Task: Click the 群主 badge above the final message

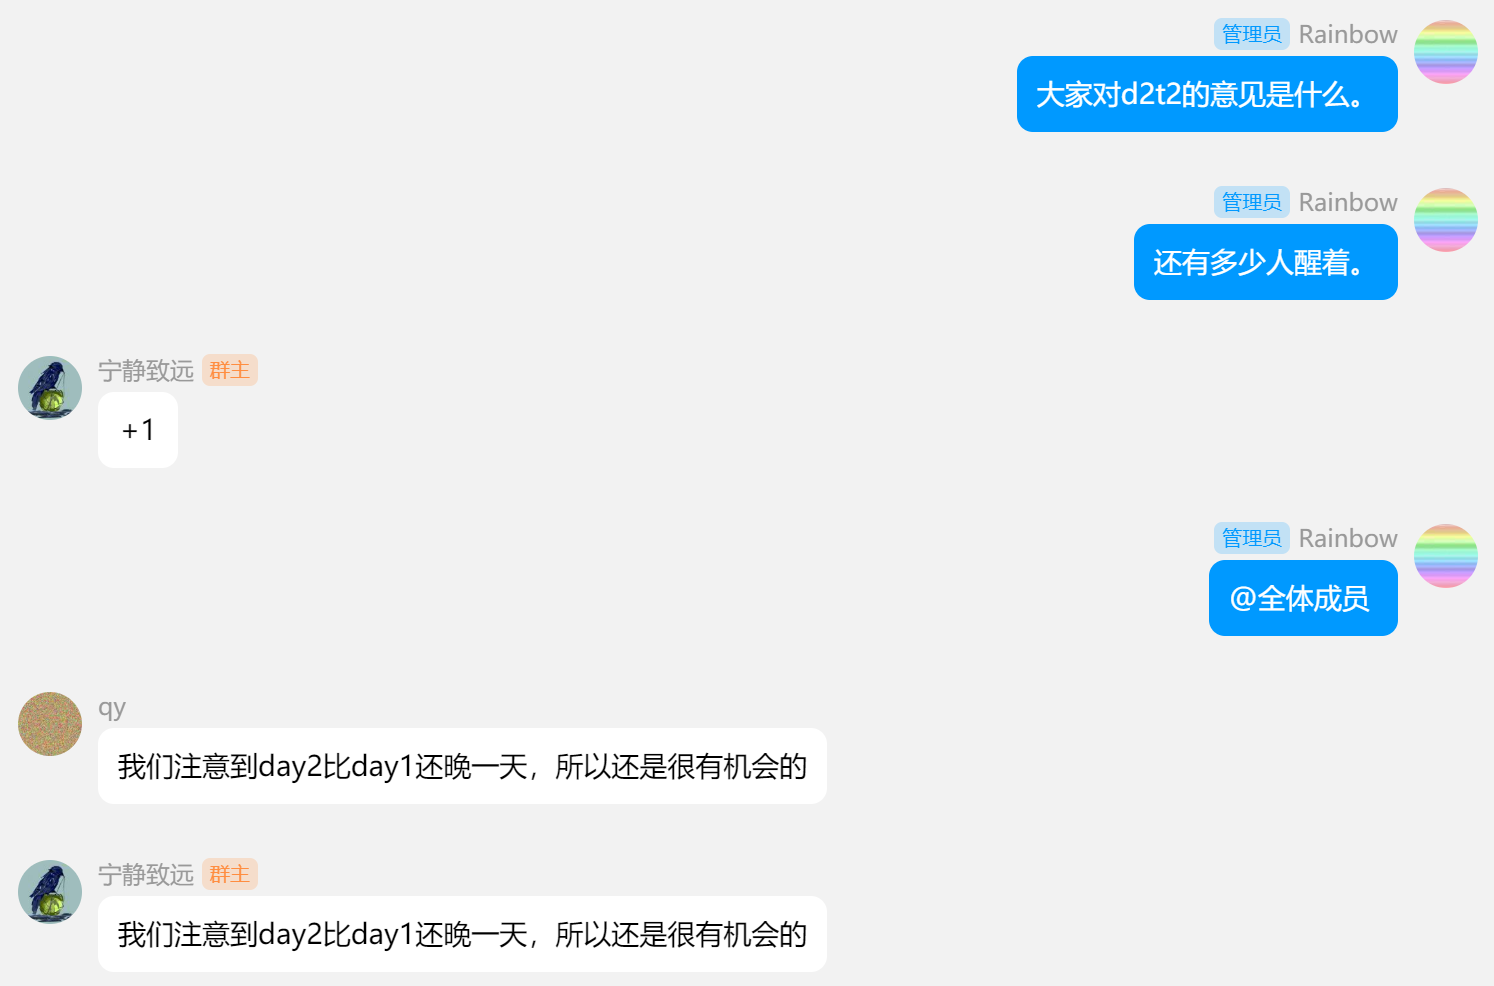Action: [x=230, y=874]
